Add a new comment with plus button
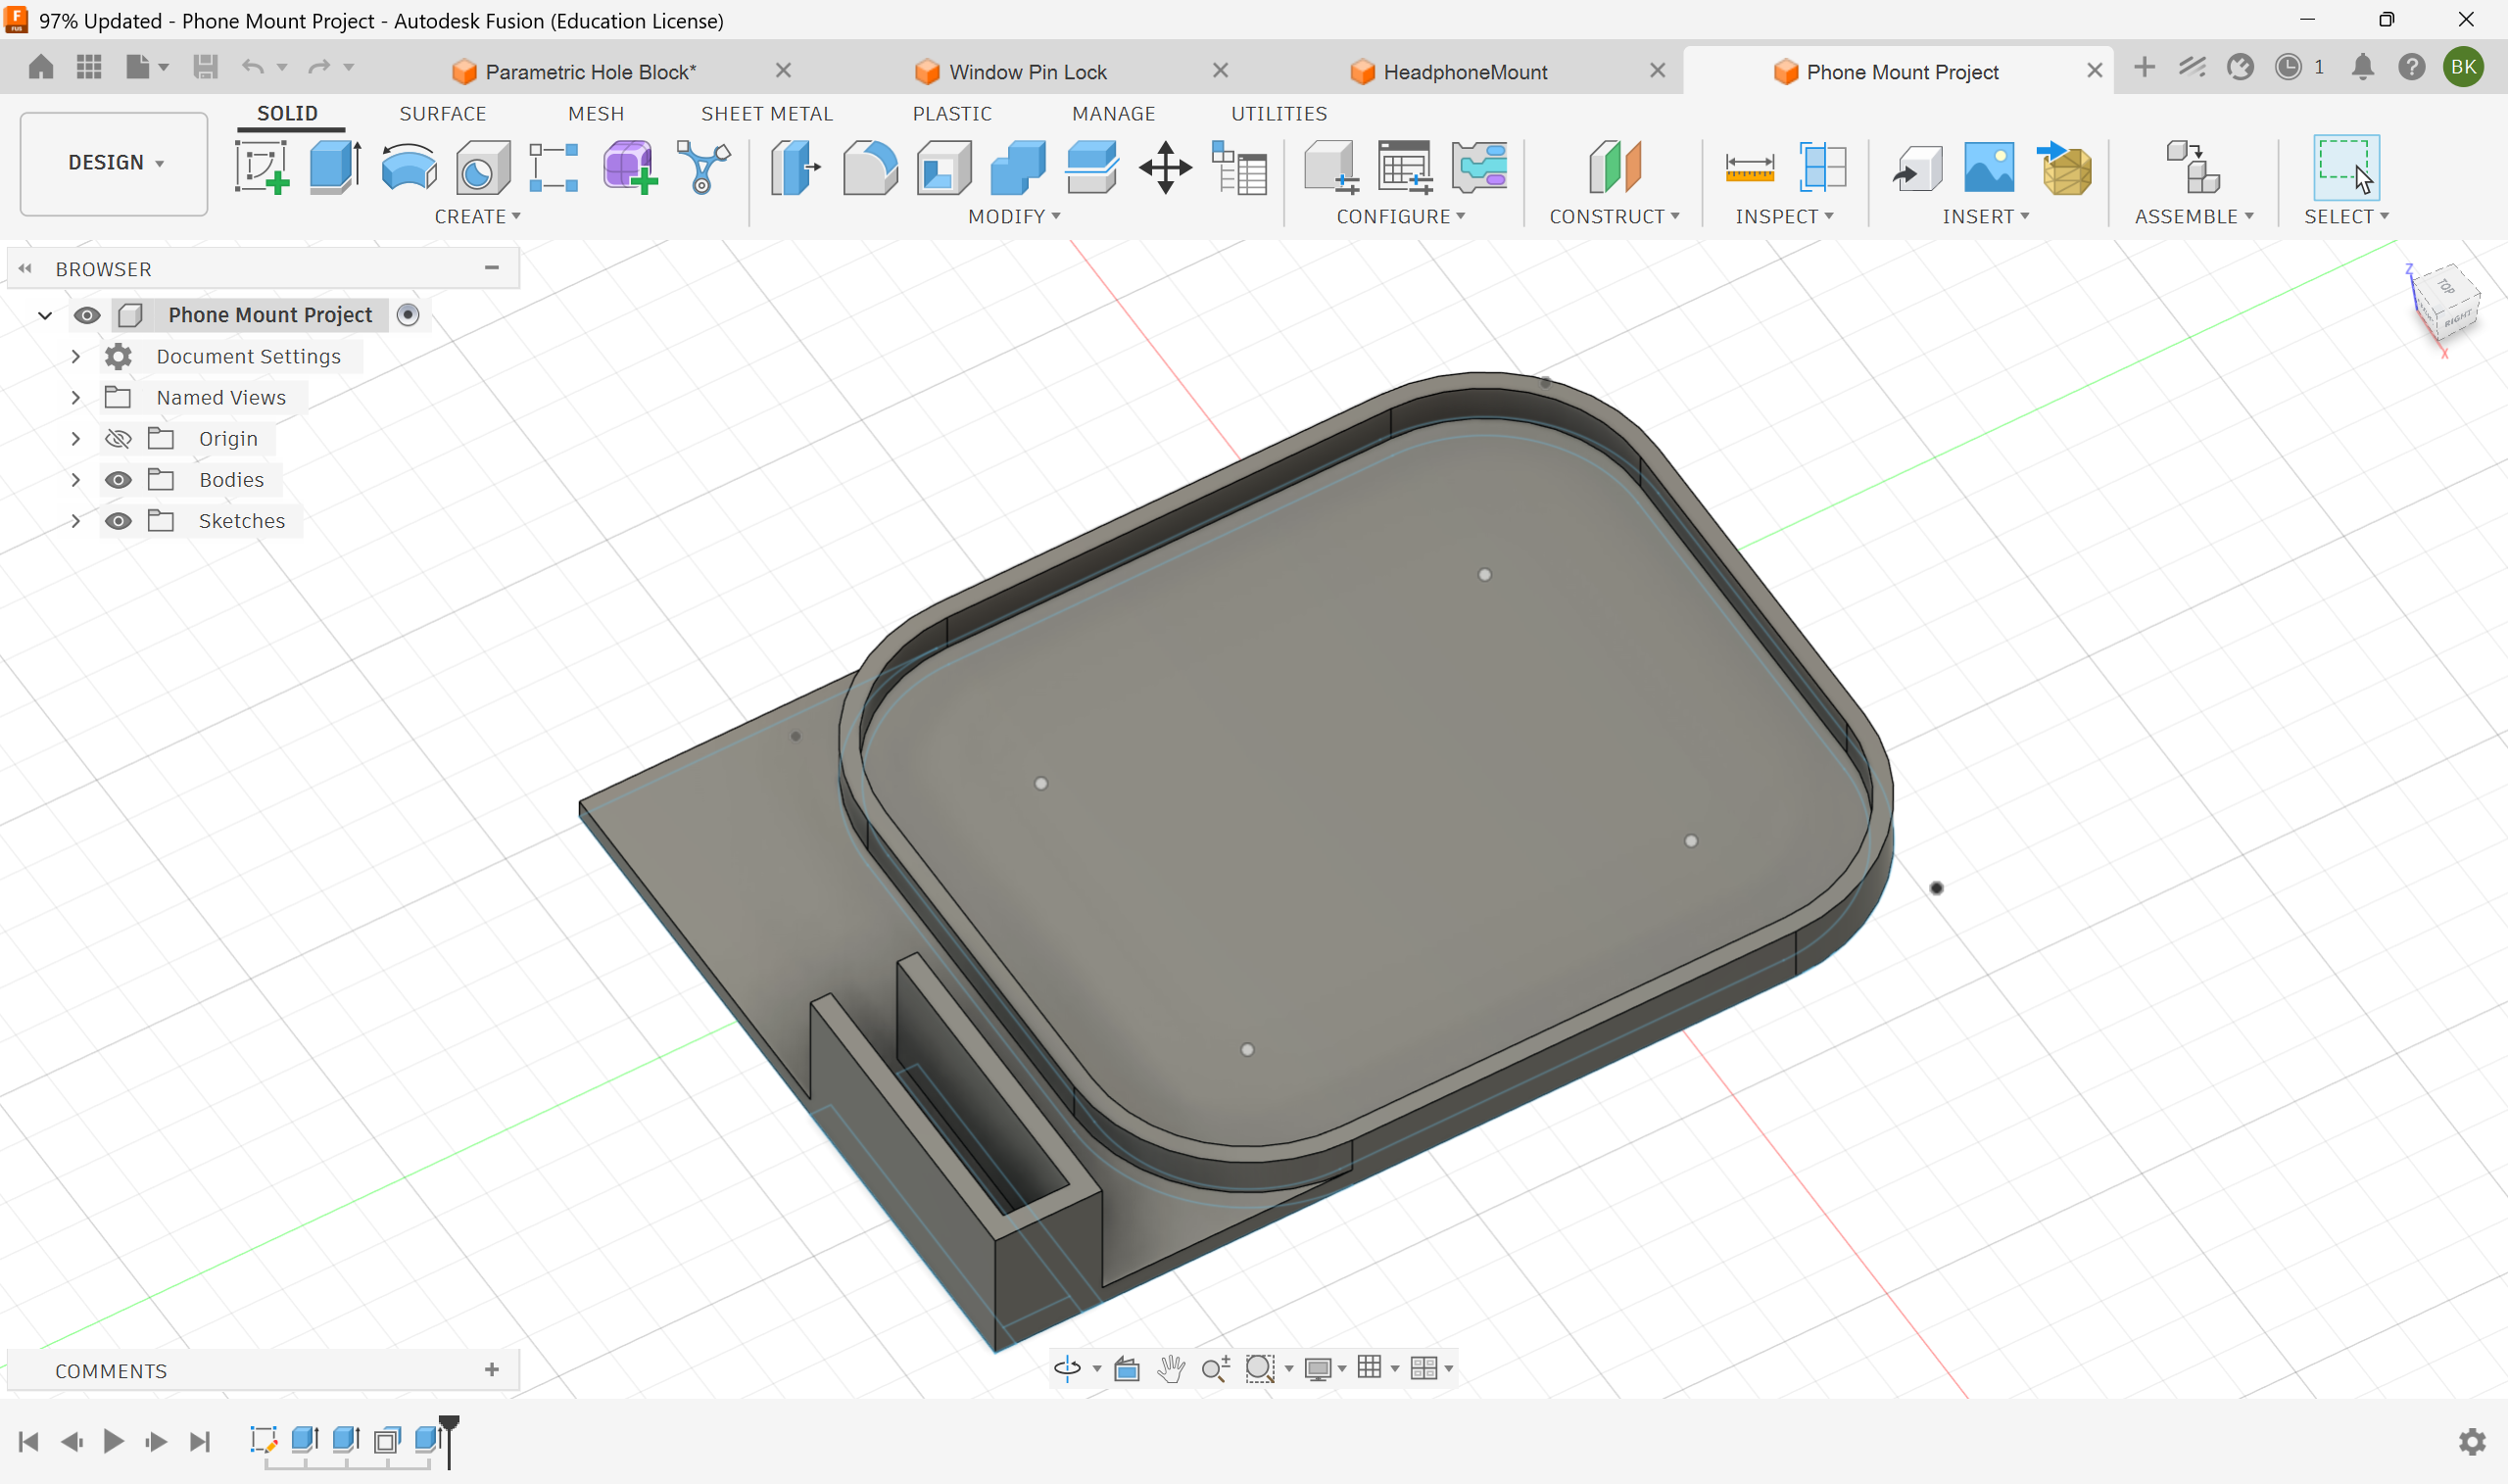The width and height of the screenshot is (2508, 1484). (491, 1370)
